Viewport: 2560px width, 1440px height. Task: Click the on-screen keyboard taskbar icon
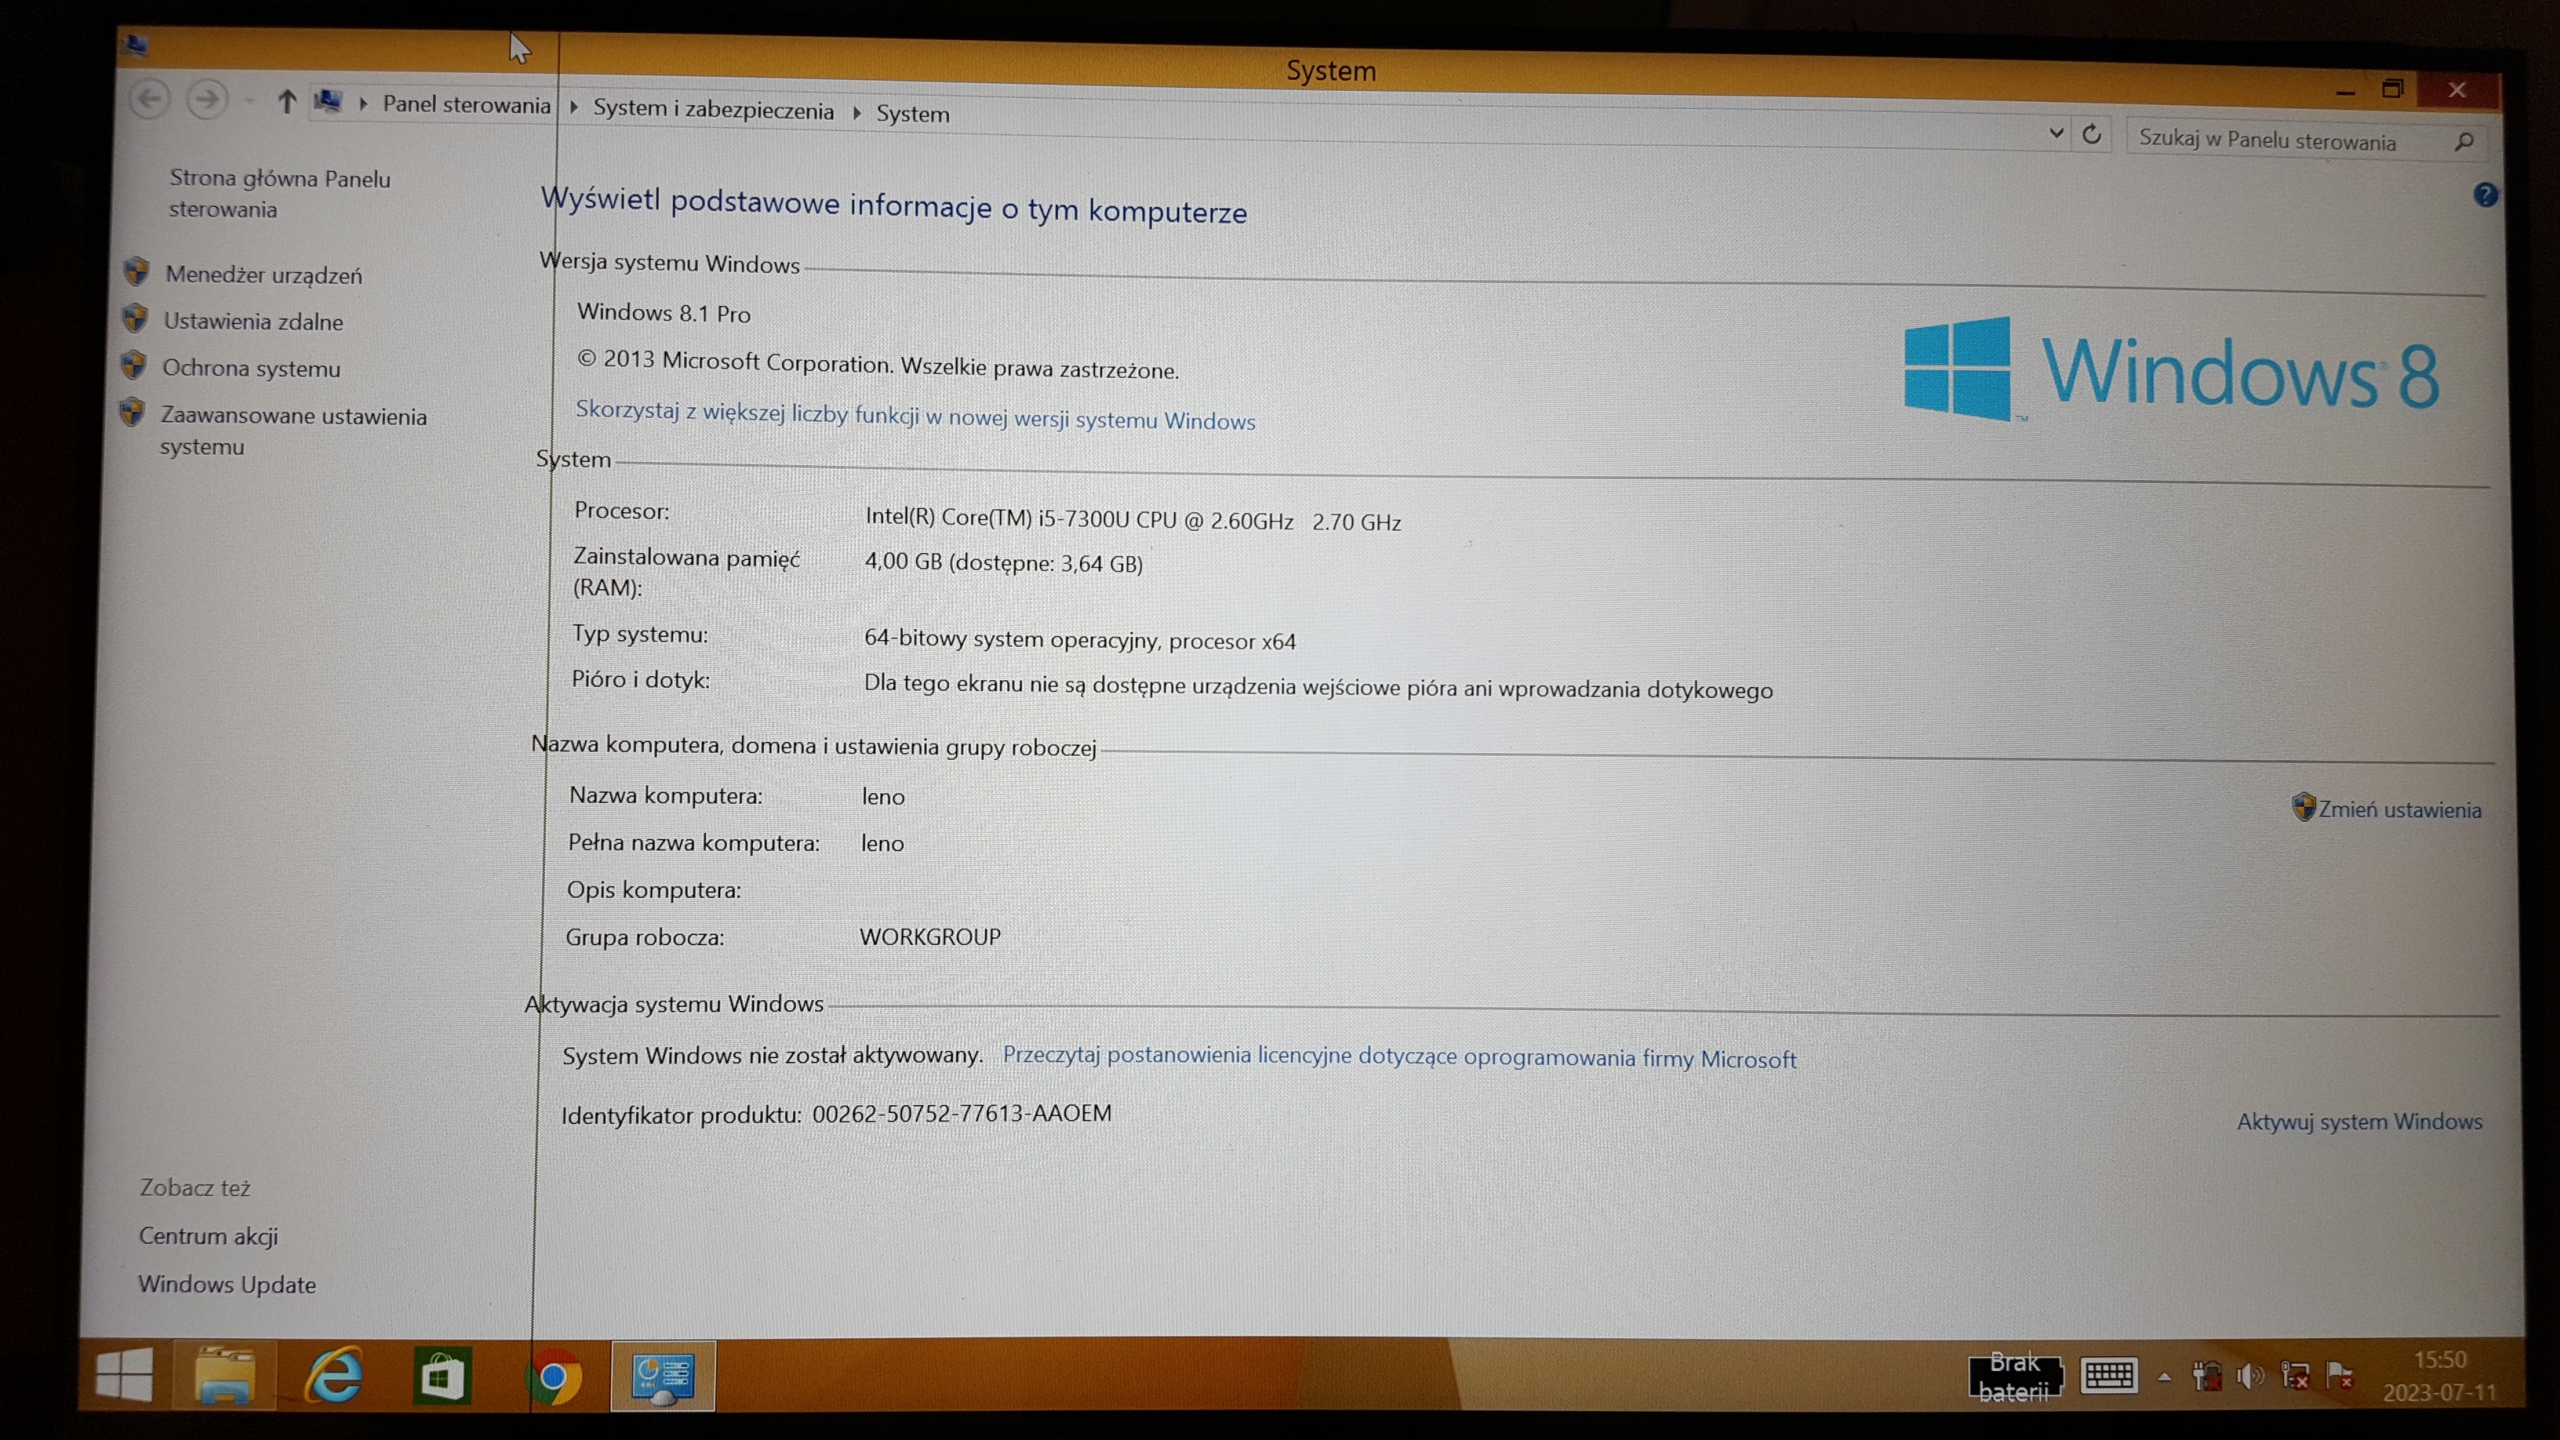(x=2108, y=1376)
